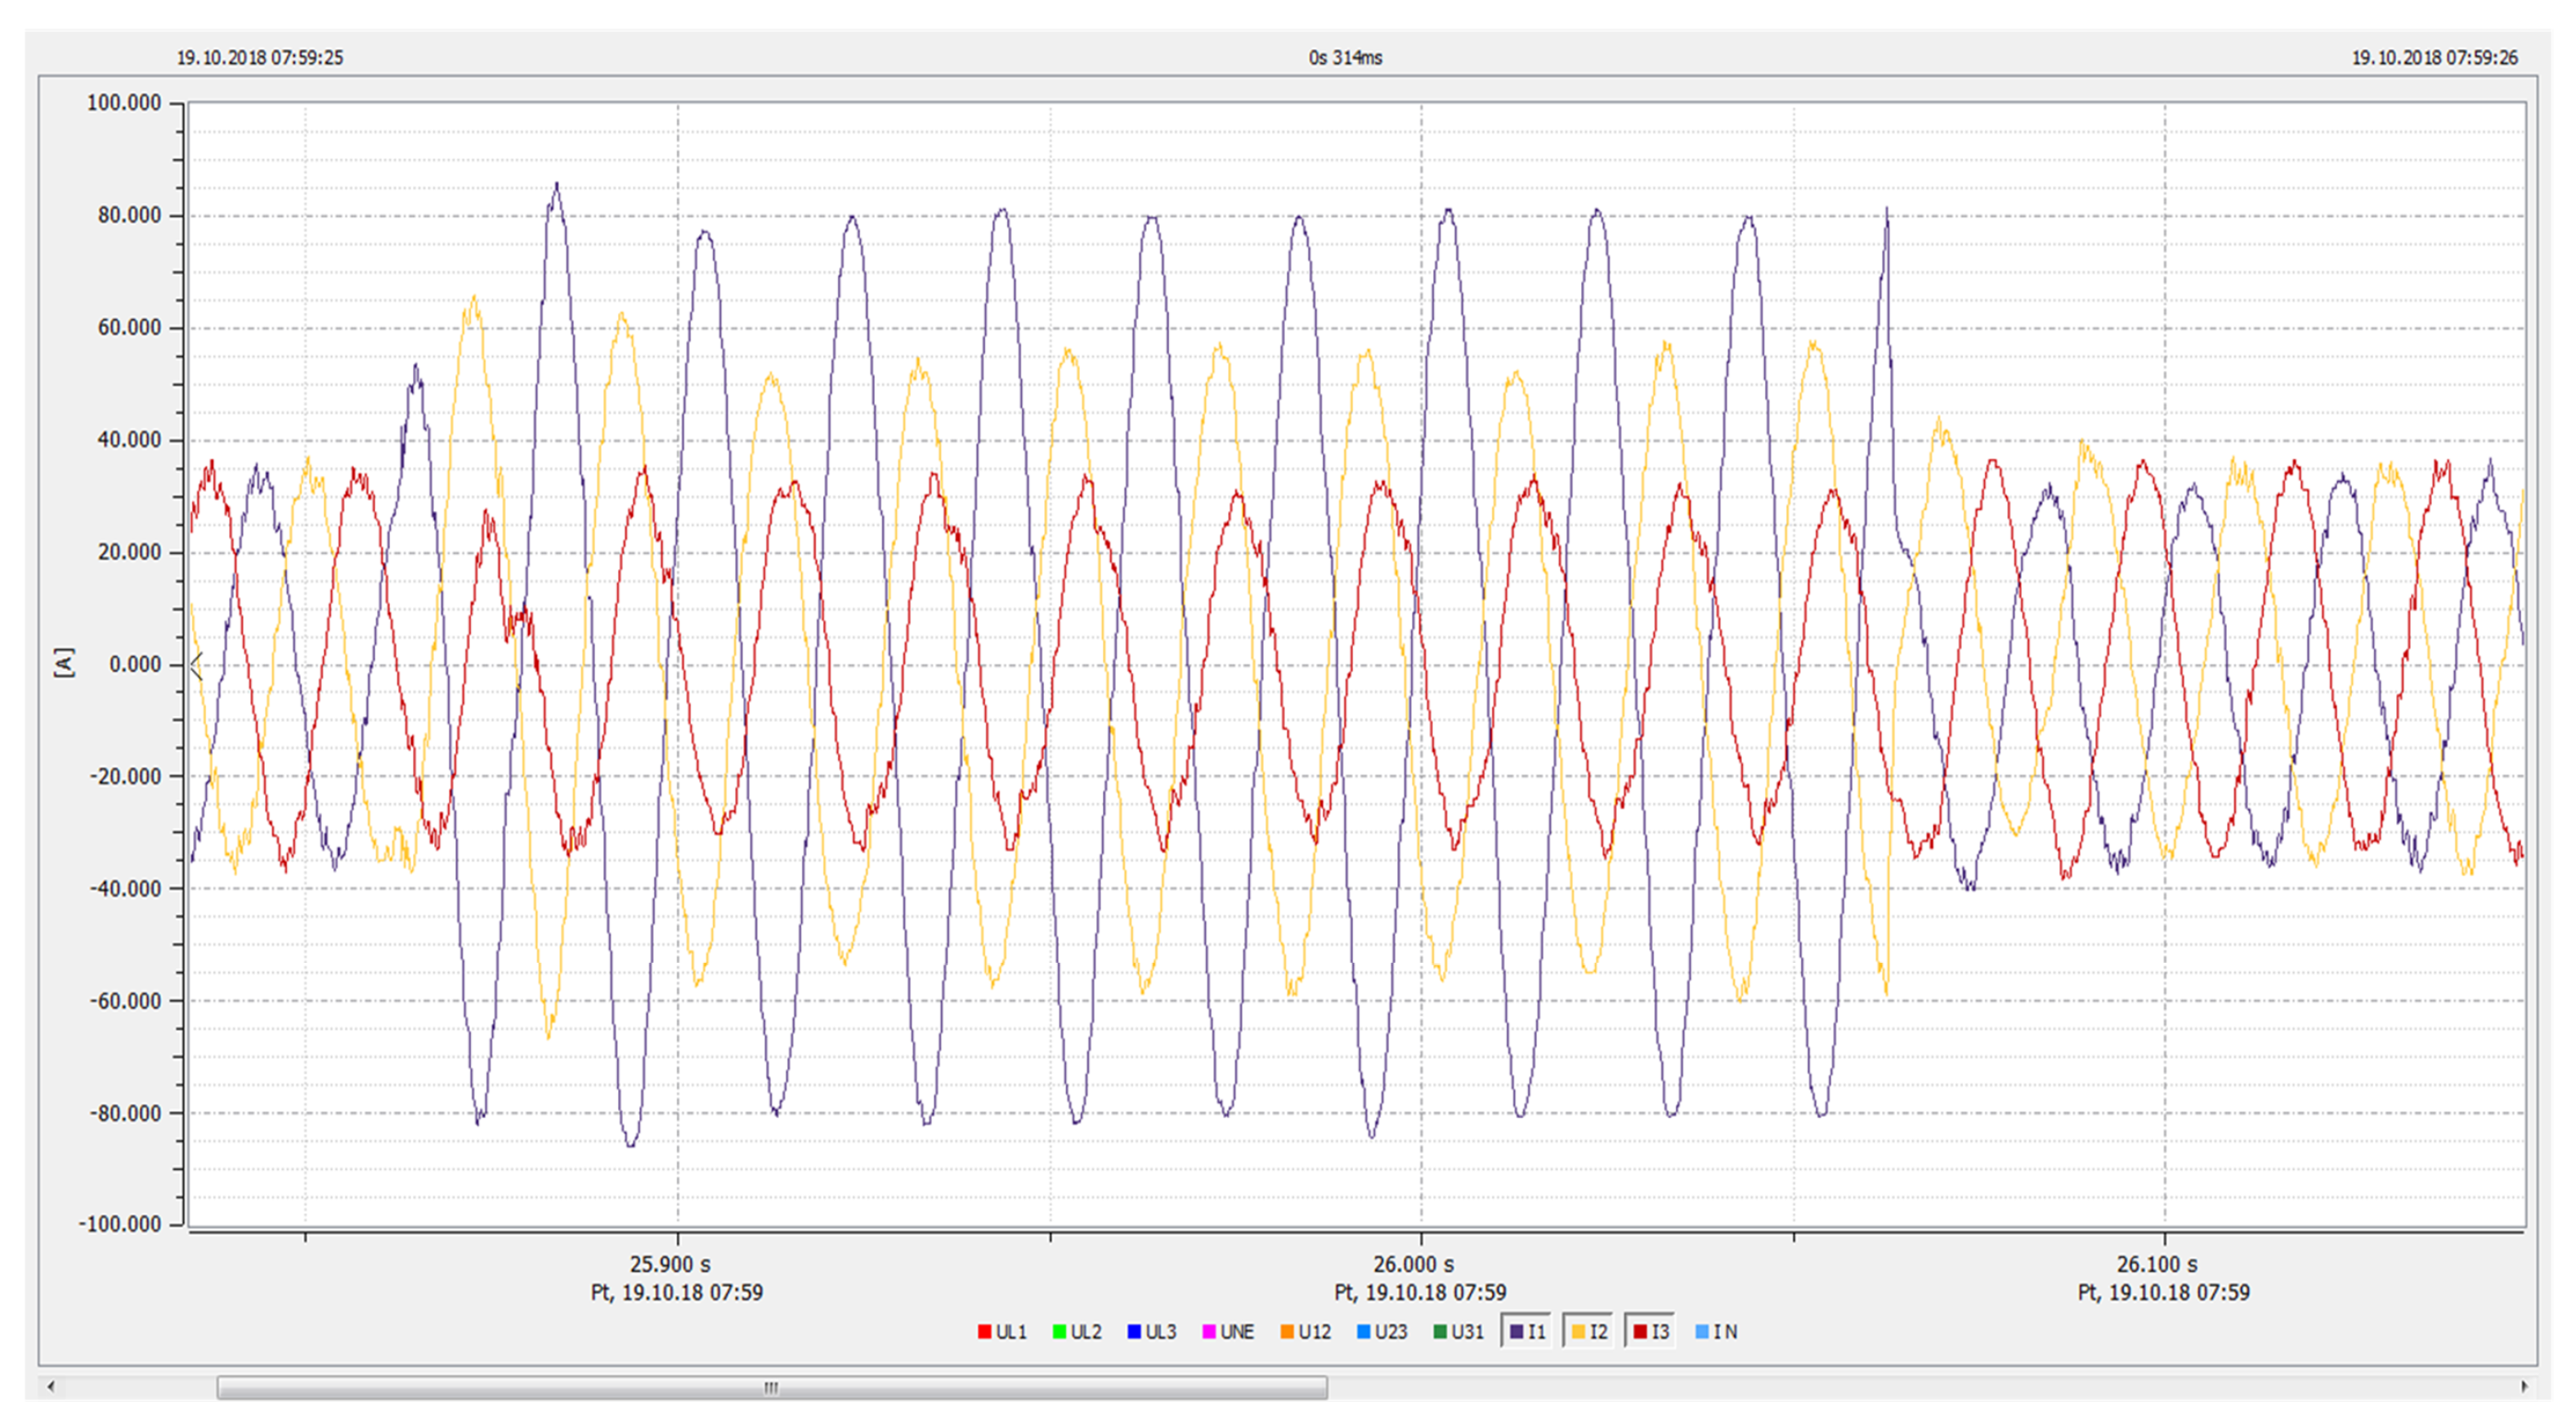The height and width of the screenshot is (1424, 2576).
Task: Click the horizontal scrollbar thumb grip
Action: (x=771, y=1388)
